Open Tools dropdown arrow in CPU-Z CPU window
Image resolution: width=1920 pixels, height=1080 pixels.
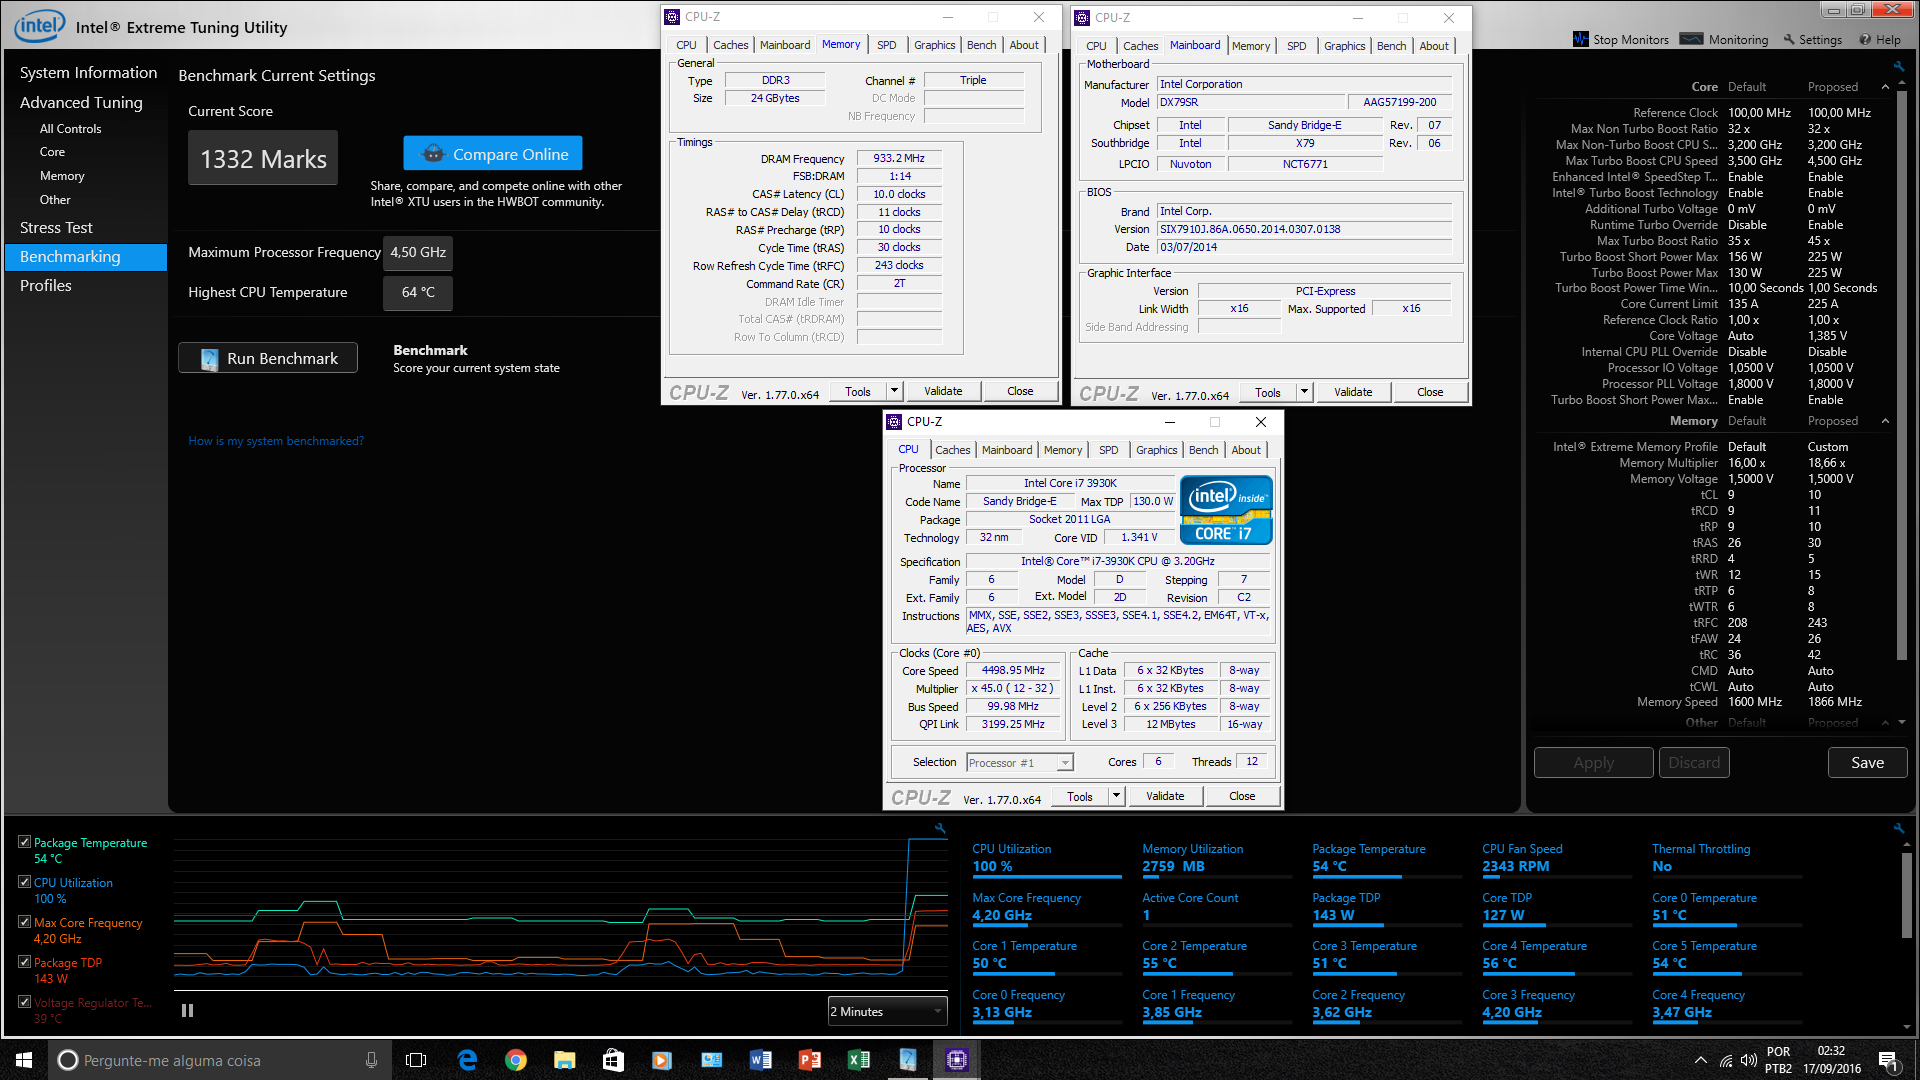[1116, 796]
